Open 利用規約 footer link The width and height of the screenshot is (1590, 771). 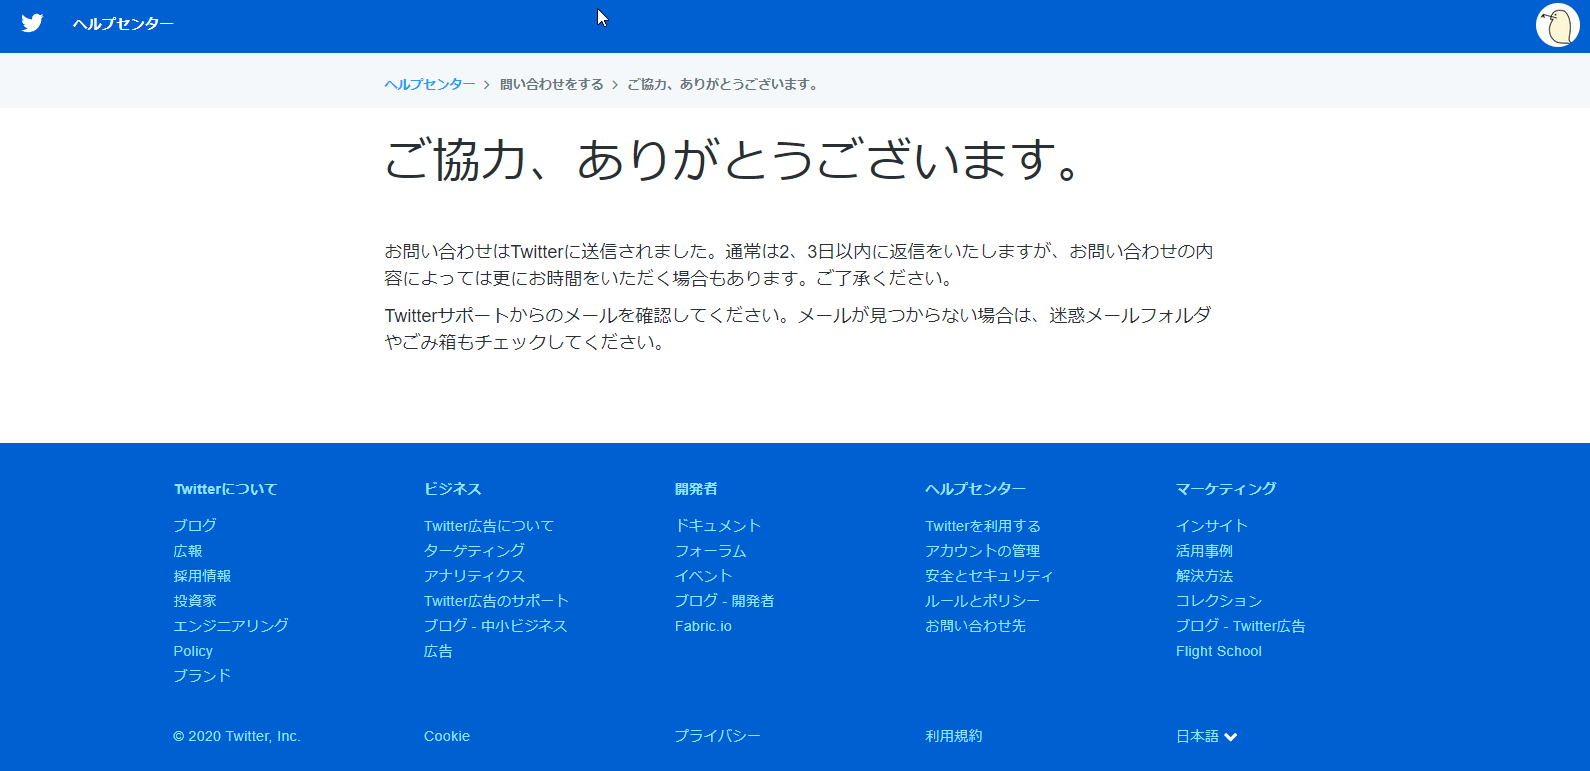coord(954,736)
